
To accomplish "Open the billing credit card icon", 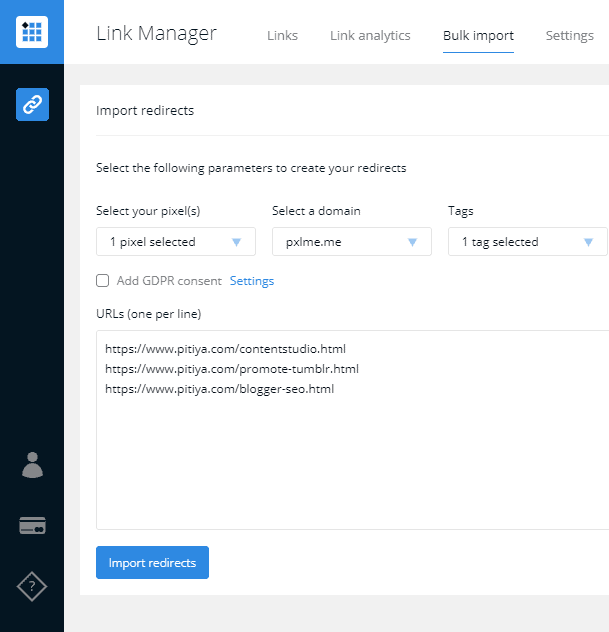I will pos(32,526).
